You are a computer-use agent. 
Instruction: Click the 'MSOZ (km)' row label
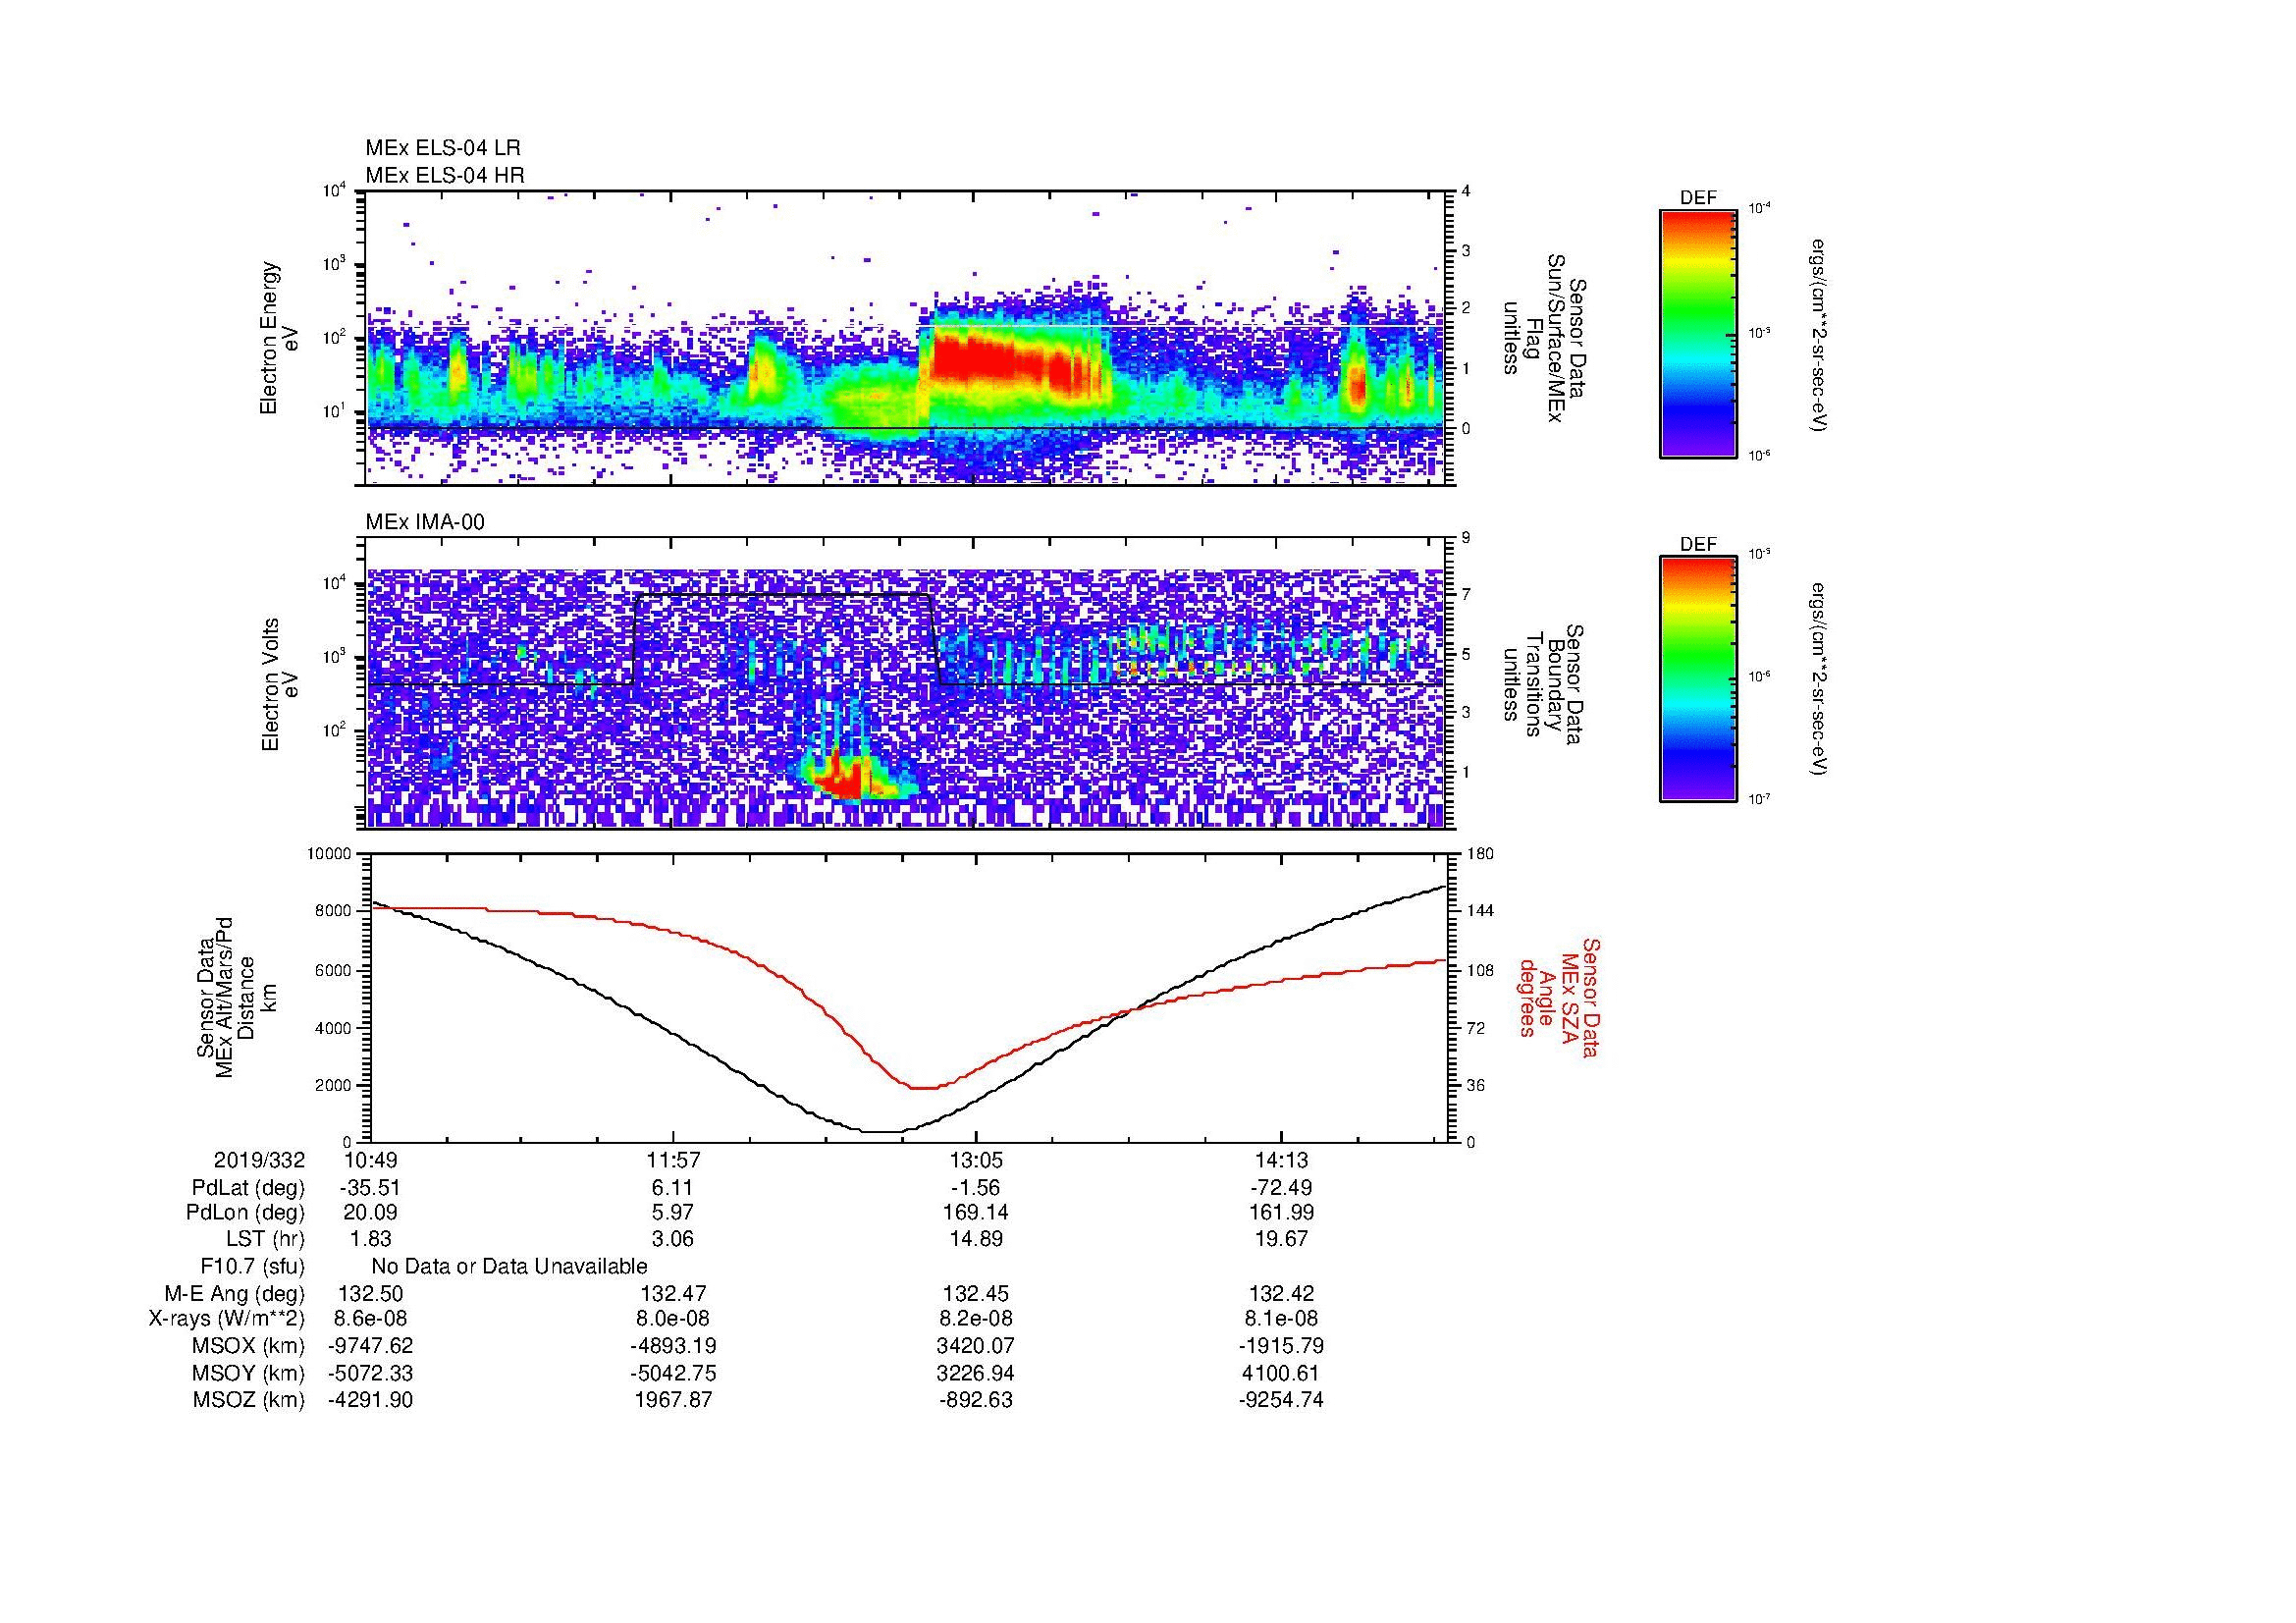click(248, 1400)
